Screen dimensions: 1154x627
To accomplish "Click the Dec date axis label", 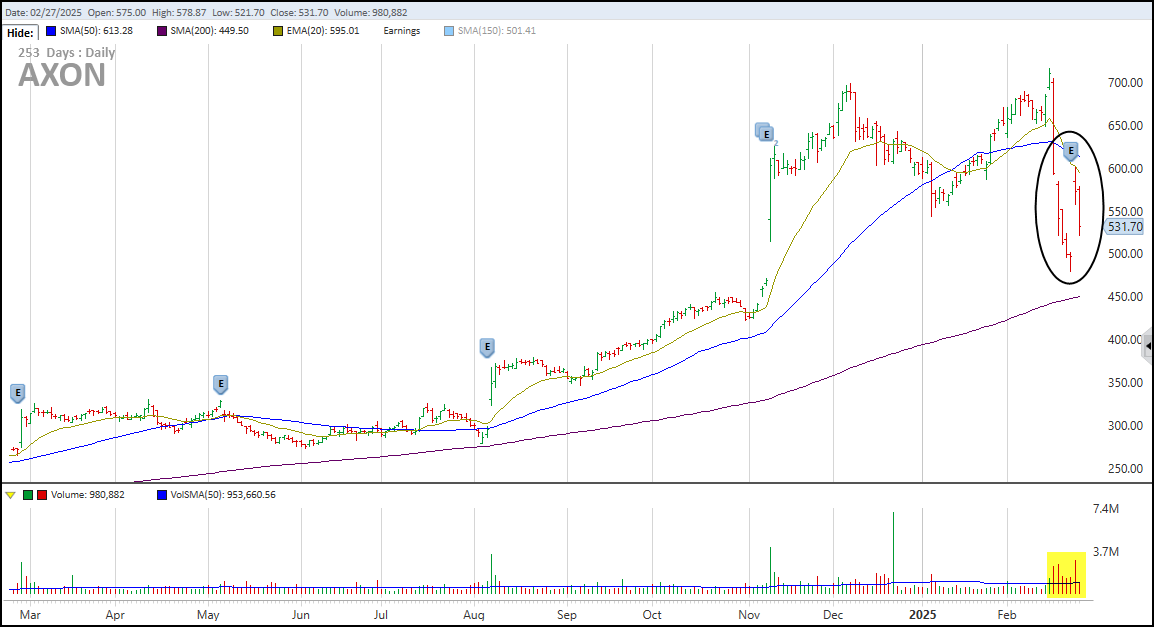I will 833,614.
